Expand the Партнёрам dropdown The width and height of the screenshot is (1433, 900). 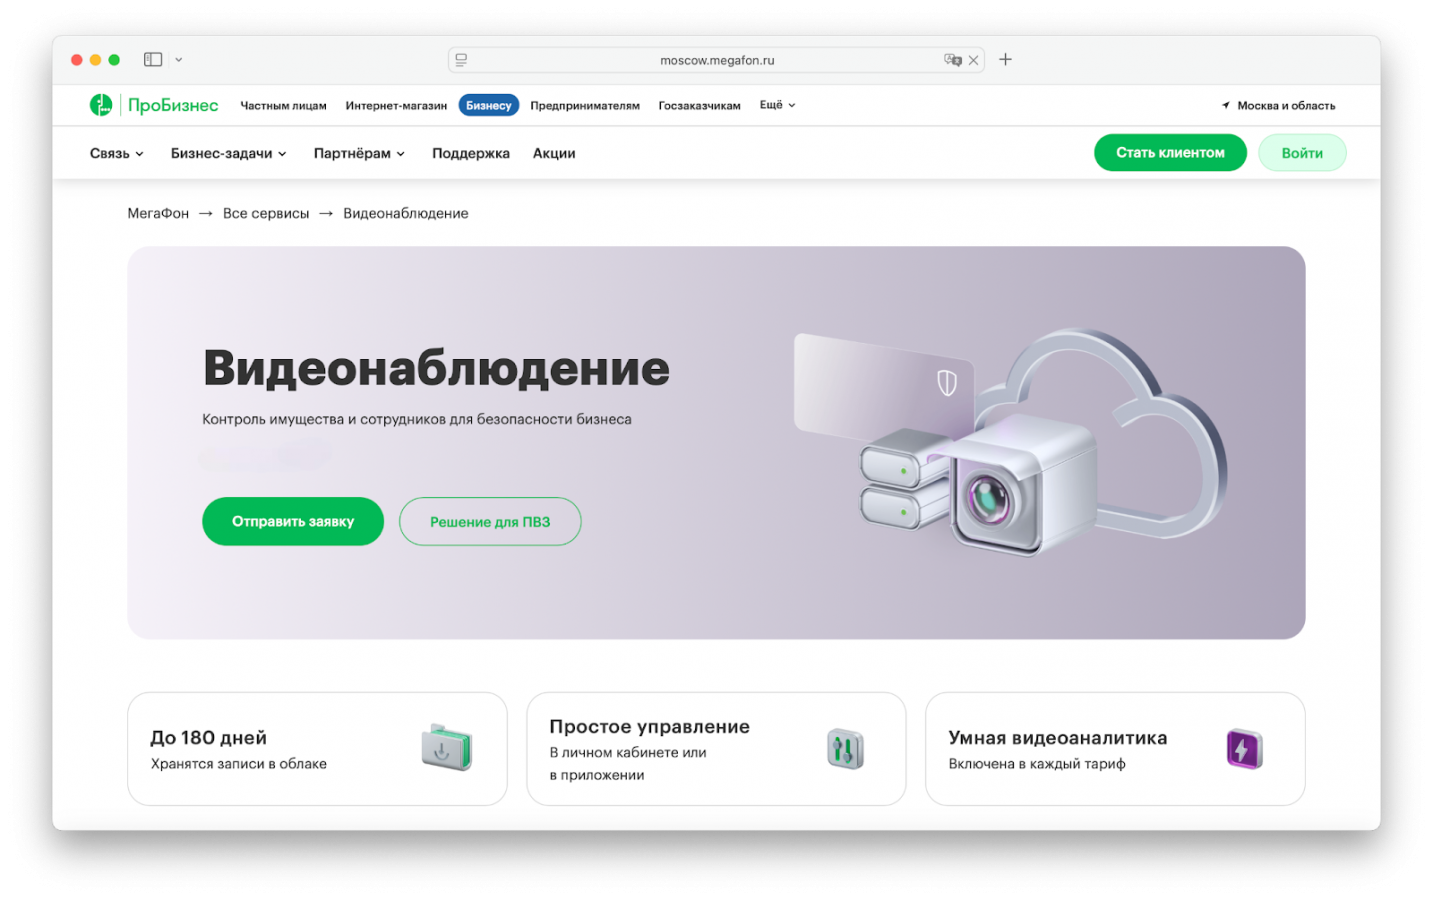point(359,153)
